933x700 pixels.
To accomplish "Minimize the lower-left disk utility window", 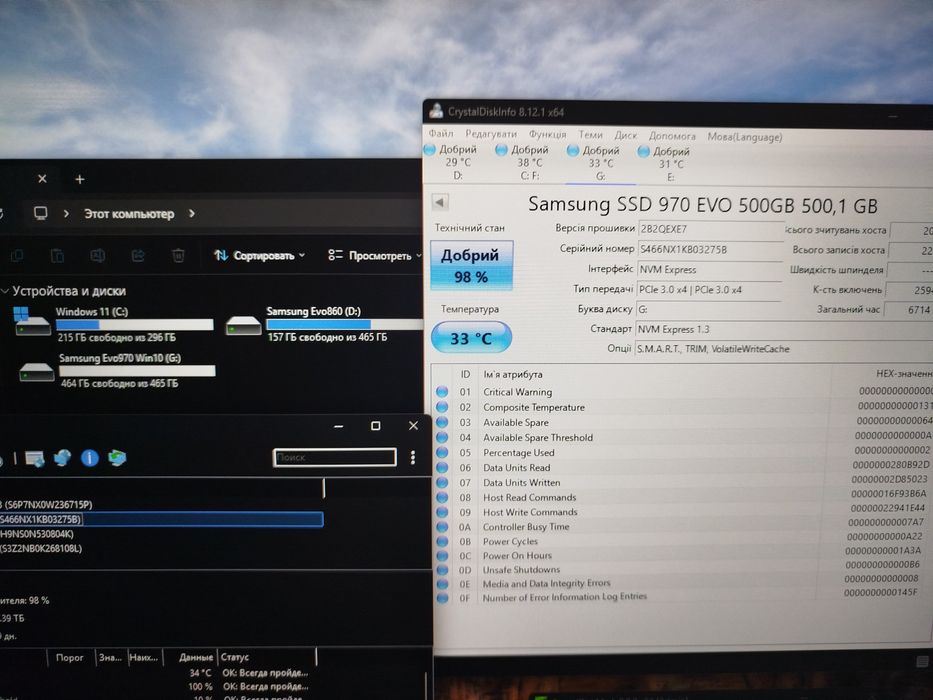I will tap(339, 426).
